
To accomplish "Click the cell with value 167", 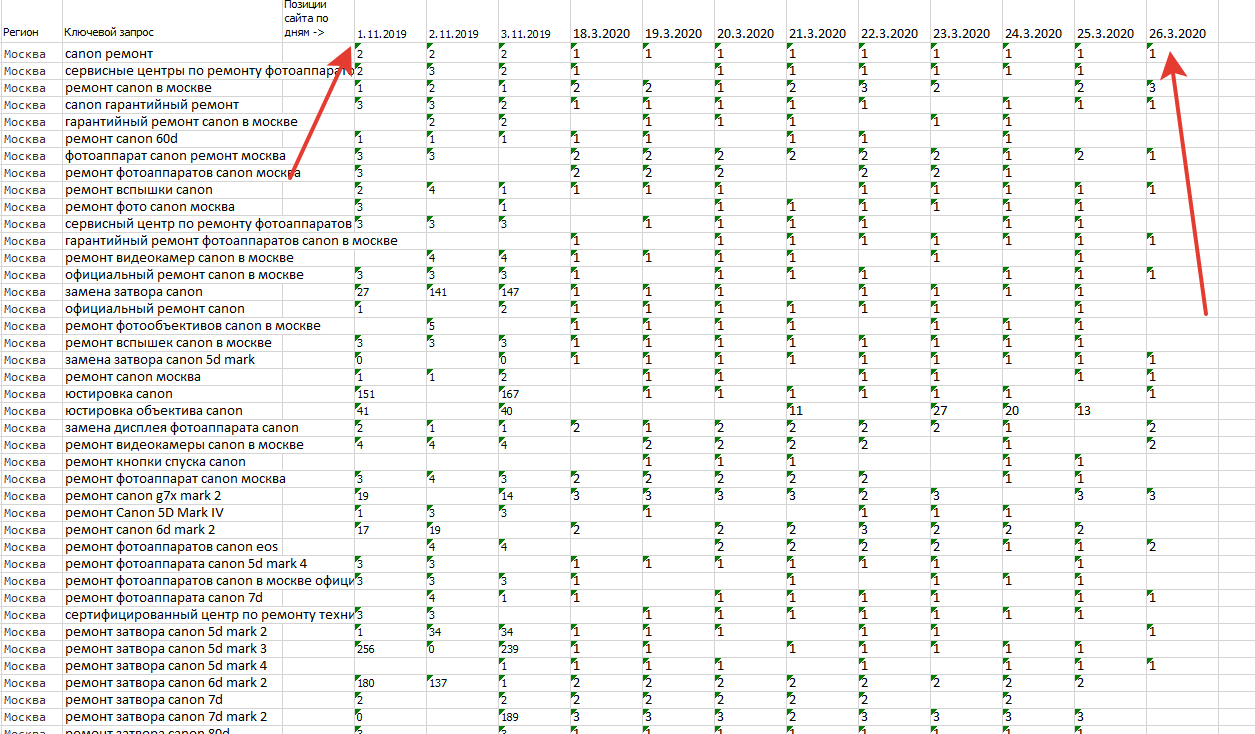I will [534, 393].
